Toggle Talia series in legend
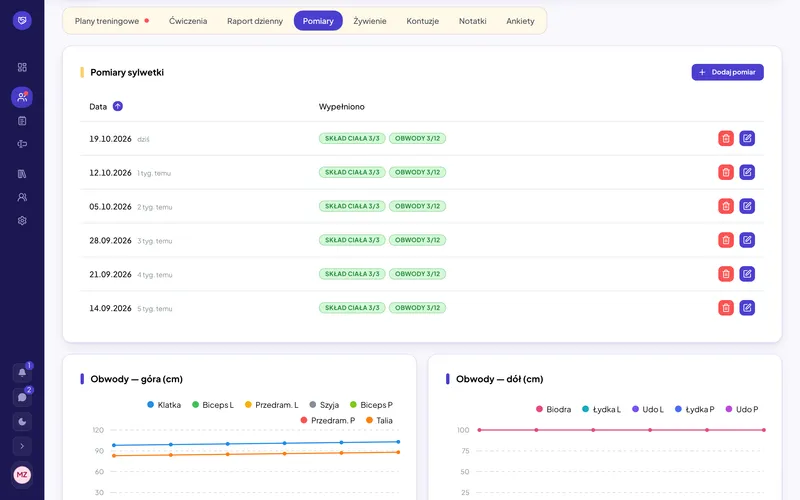 tap(379, 420)
